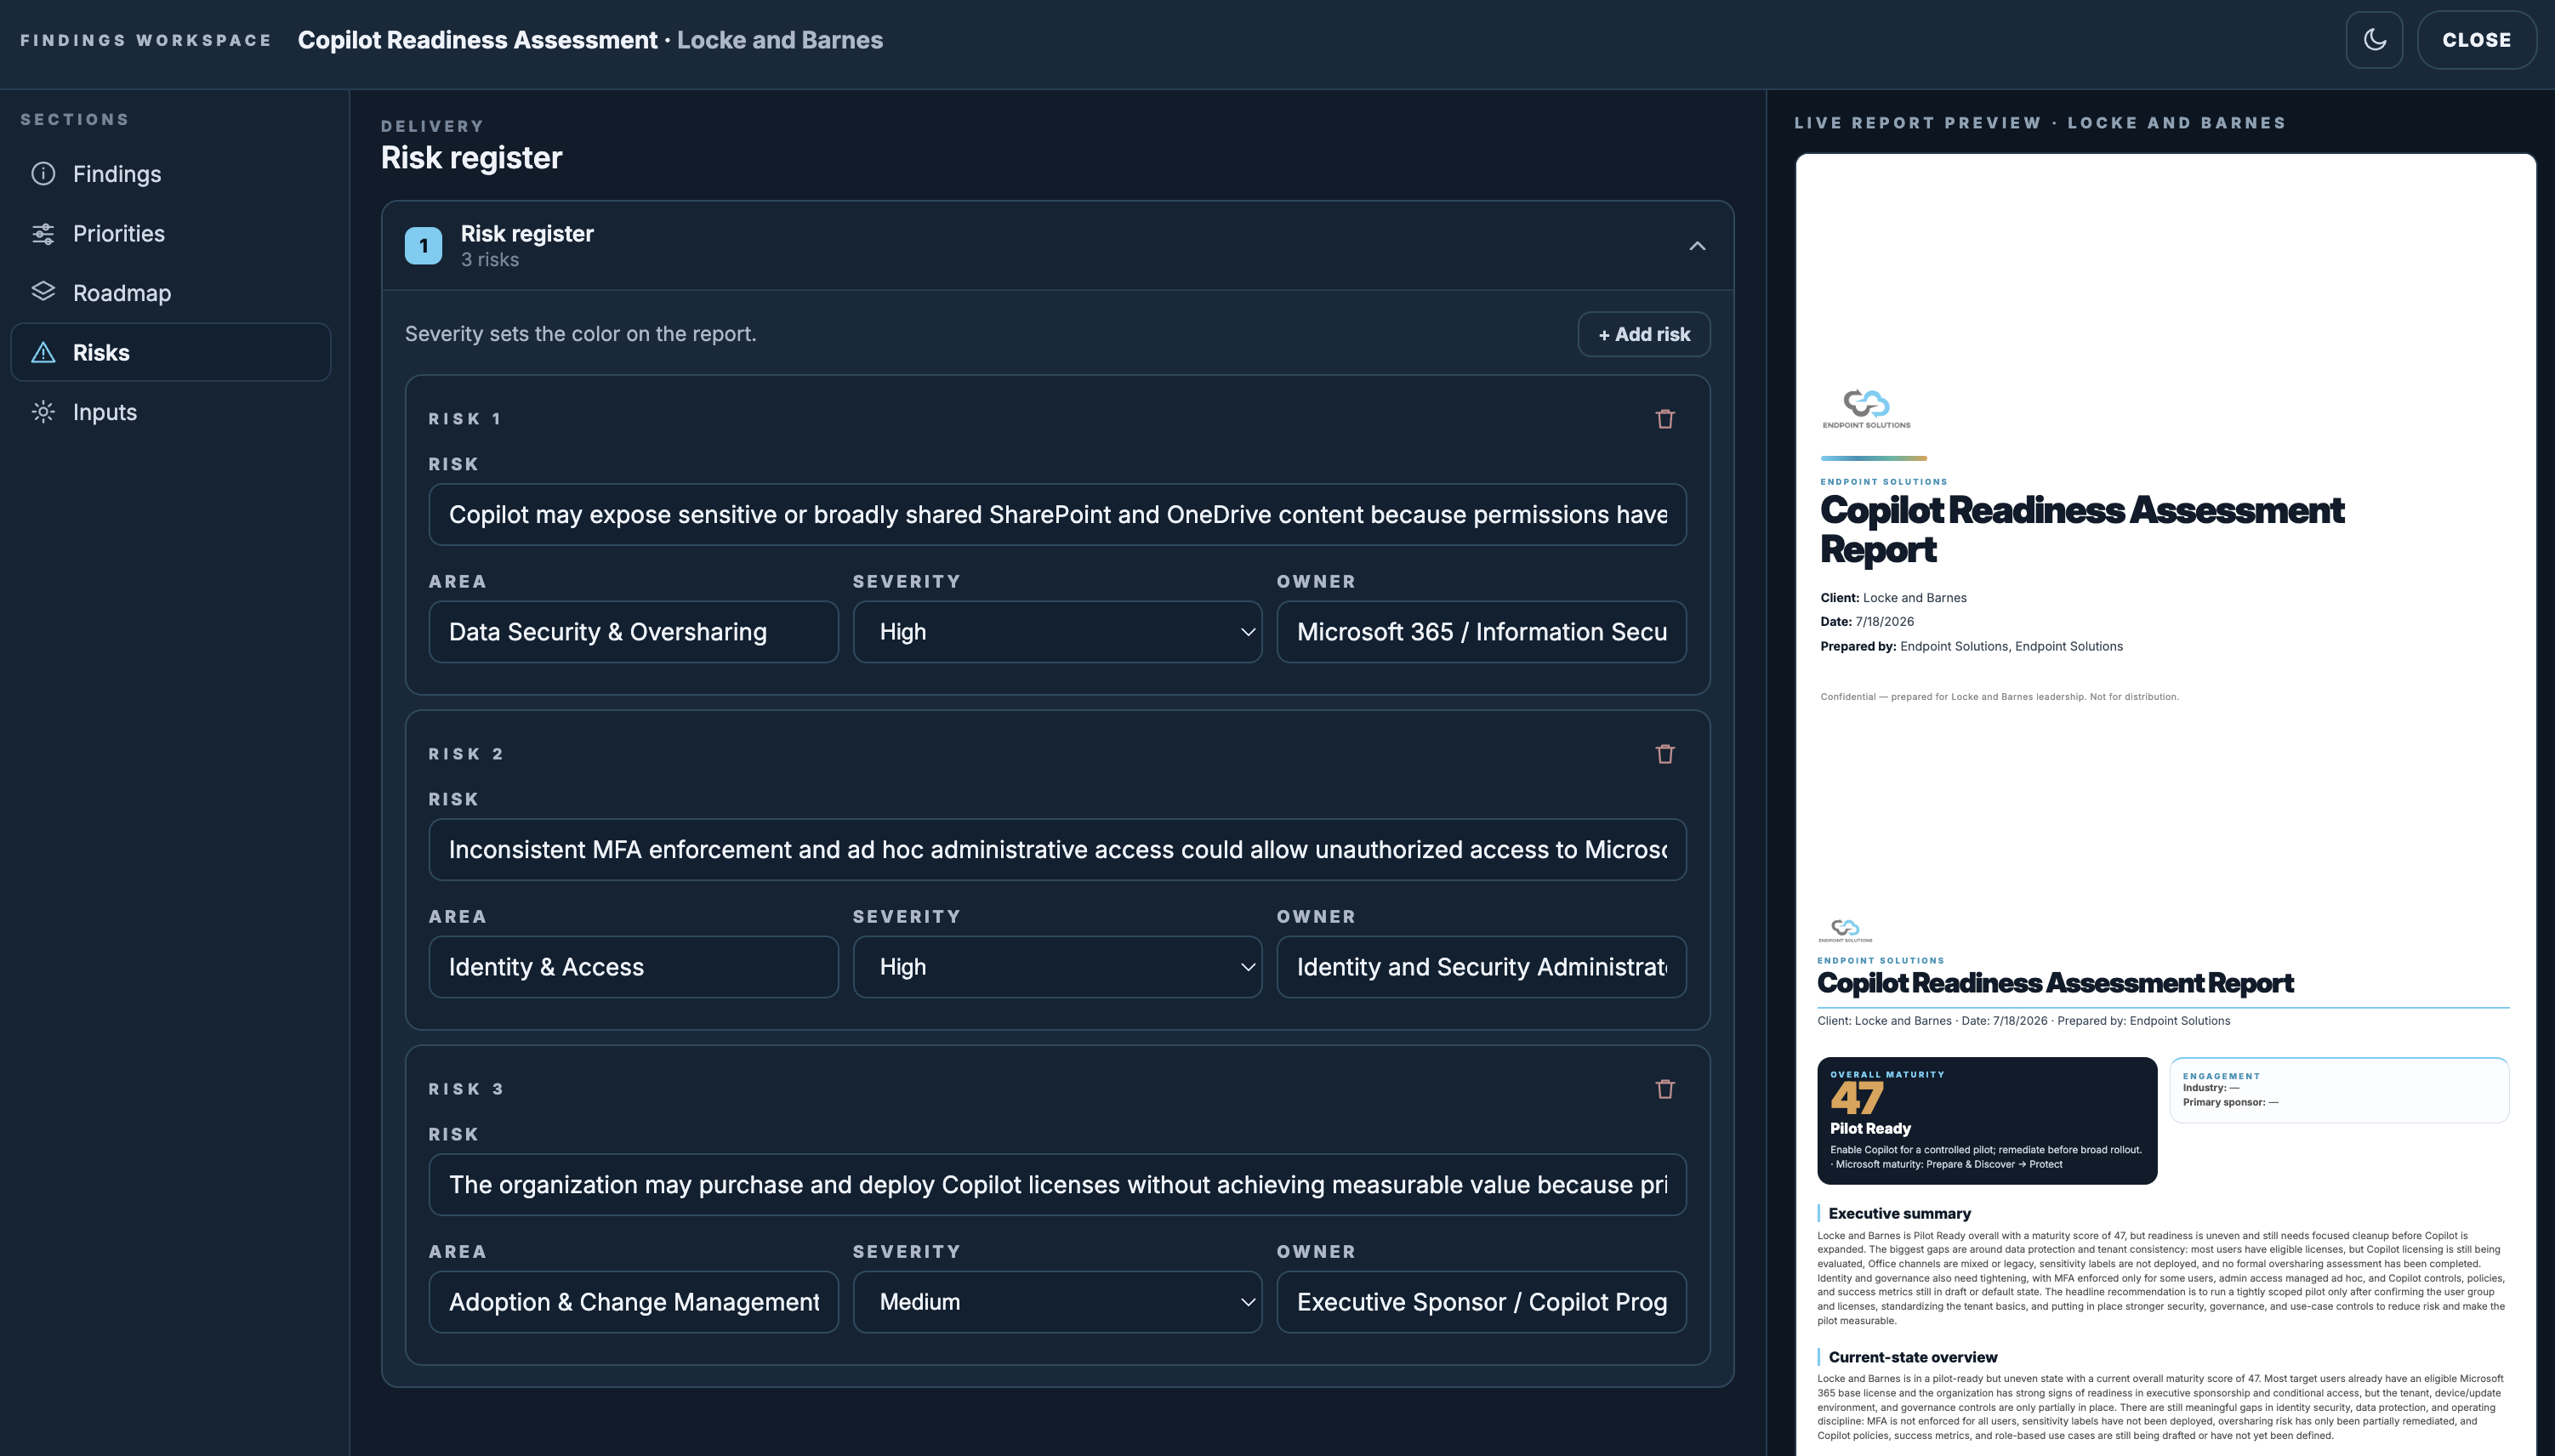
Task: Open Risk 3 Medium severity dropdown
Action: pyautogui.click(x=1057, y=1302)
